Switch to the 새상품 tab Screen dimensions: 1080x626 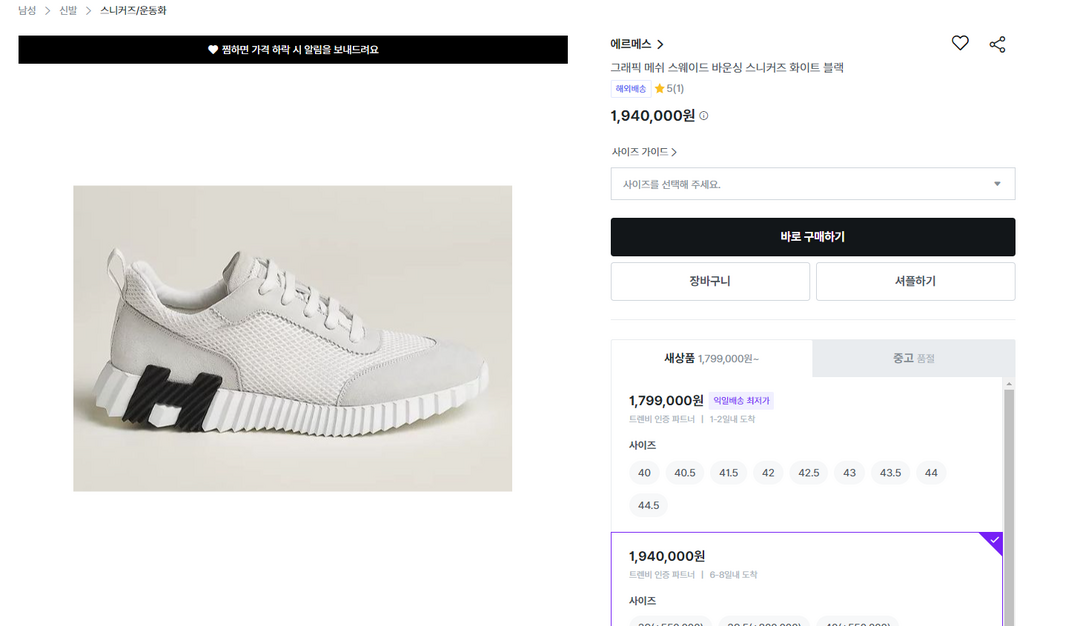(711, 358)
